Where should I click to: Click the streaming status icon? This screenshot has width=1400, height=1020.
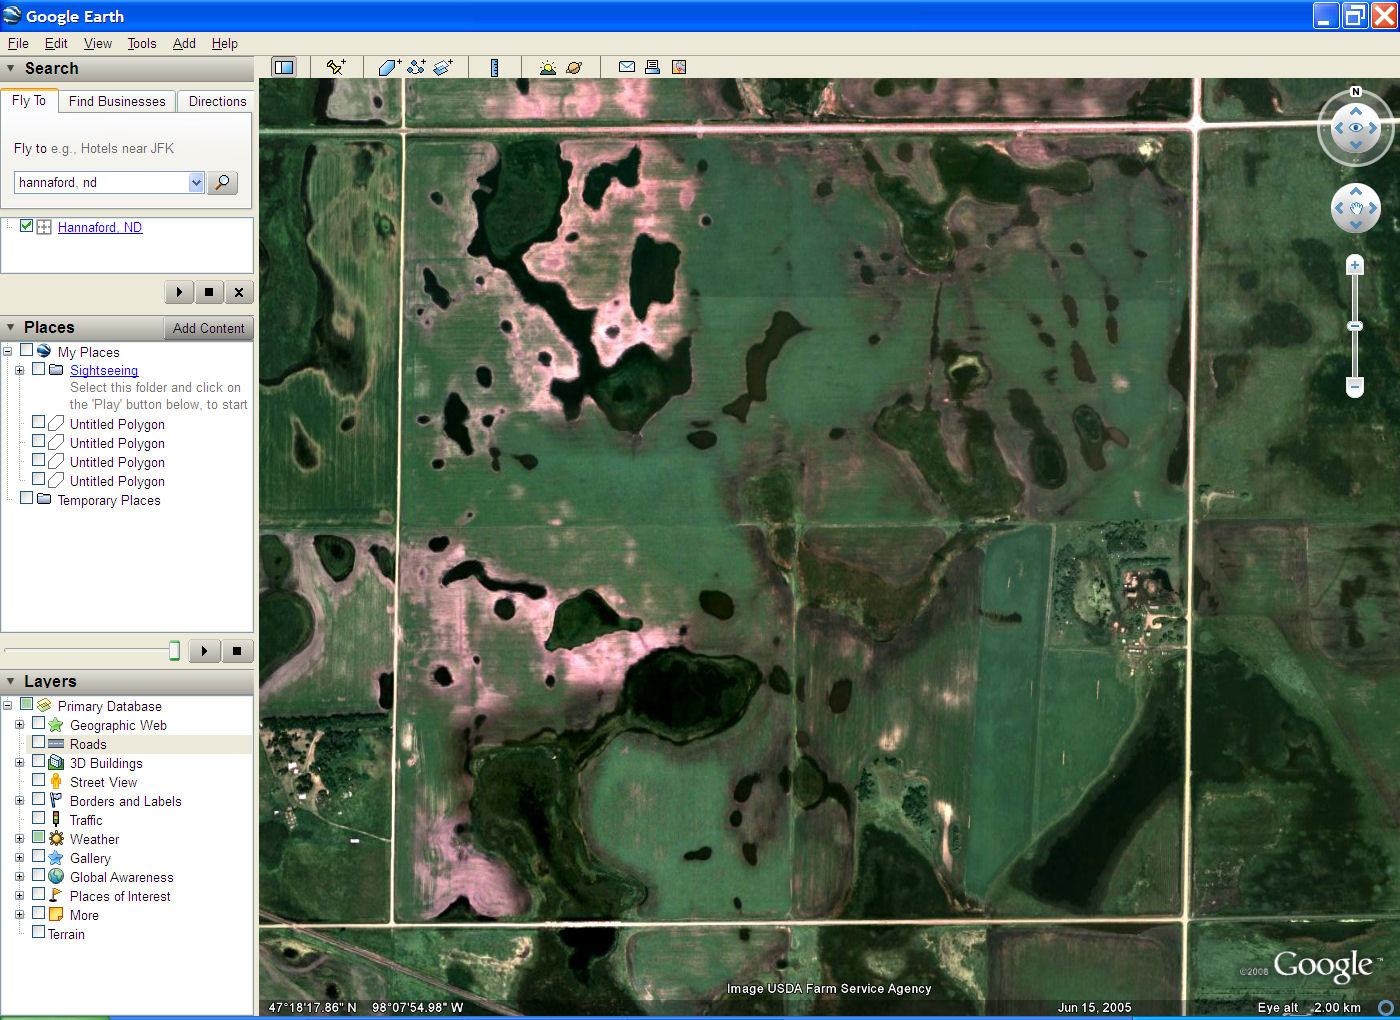tap(1385, 1007)
